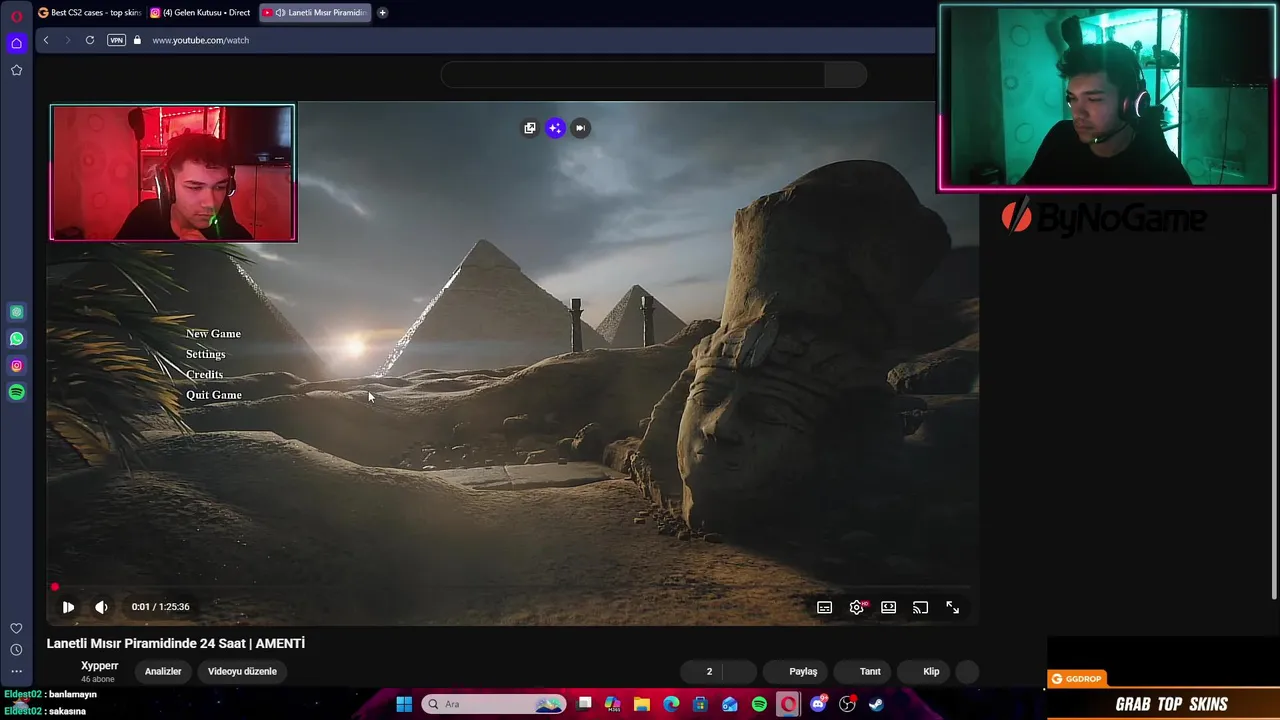Select Quit Game in game menu
The height and width of the screenshot is (720, 1280).
coord(213,395)
